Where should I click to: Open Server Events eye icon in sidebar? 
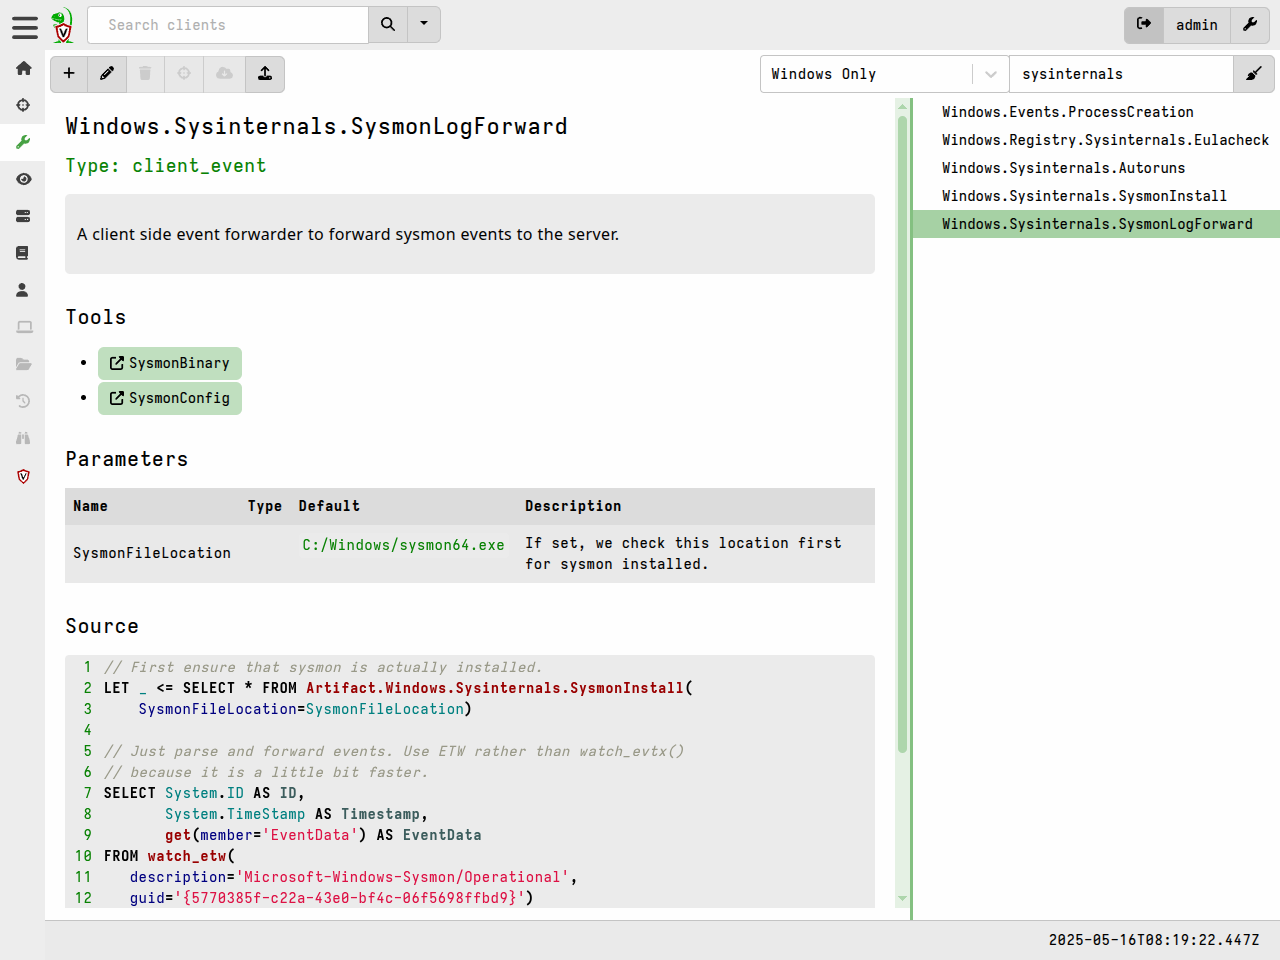(23, 179)
